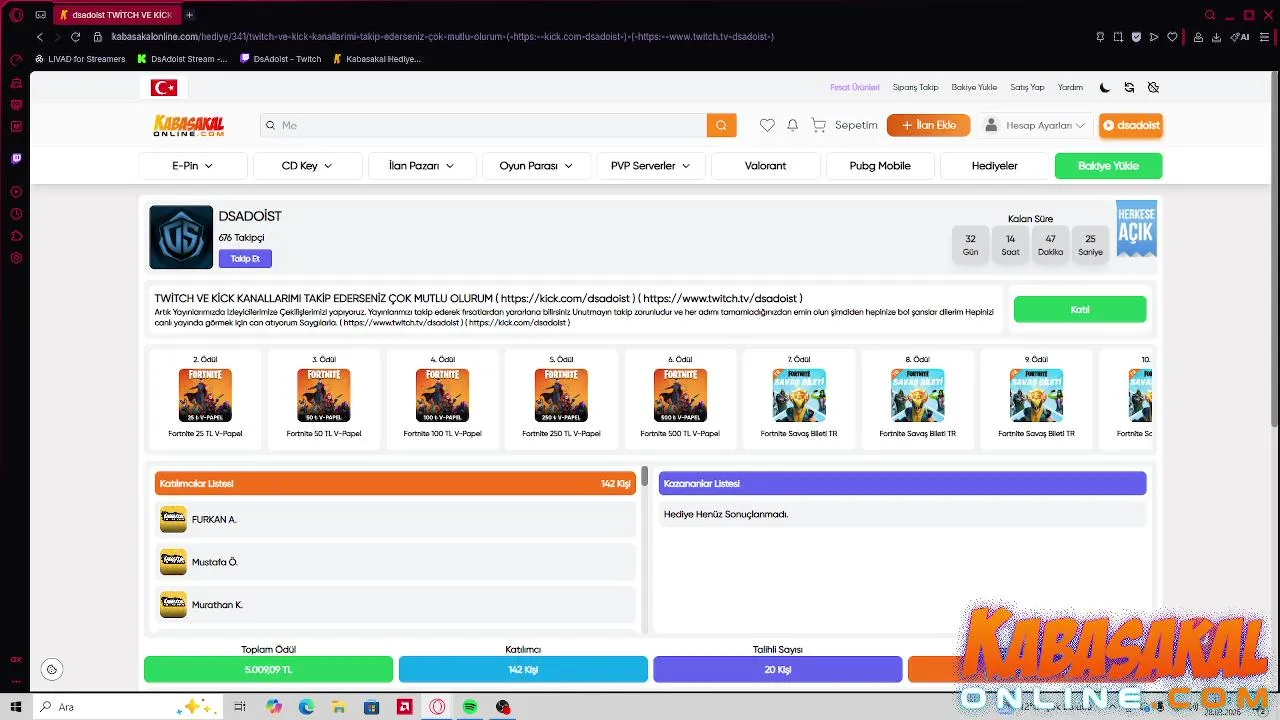Open the Pubg Mobile category
This screenshot has width=1280, height=720.
coord(880,166)
